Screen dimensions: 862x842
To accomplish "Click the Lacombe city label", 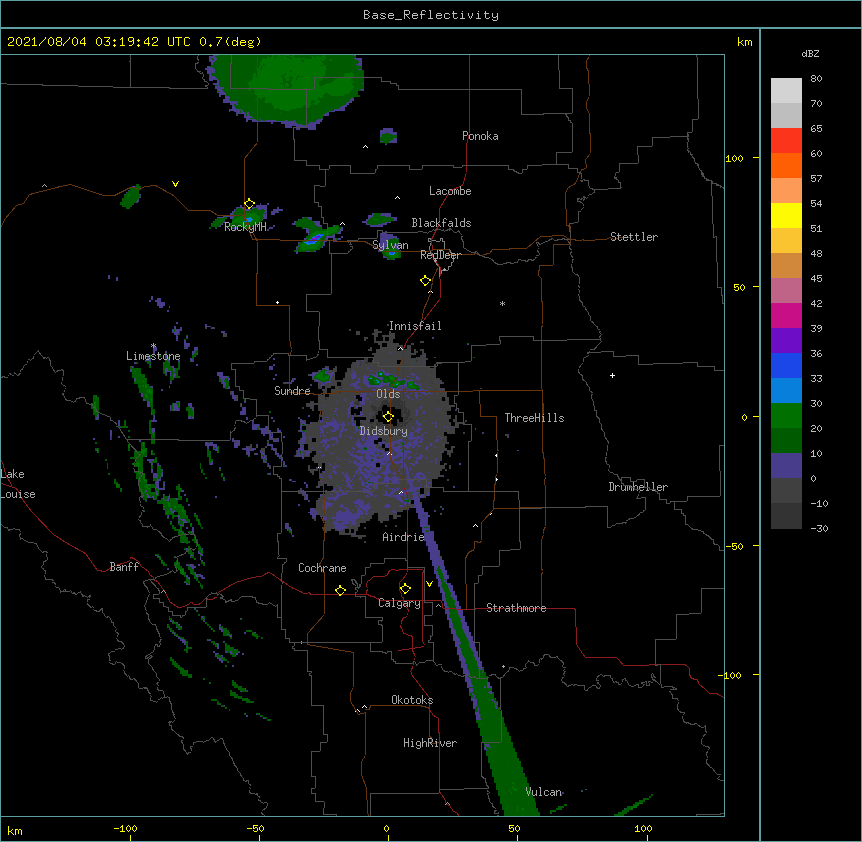I will click(450, 191).
